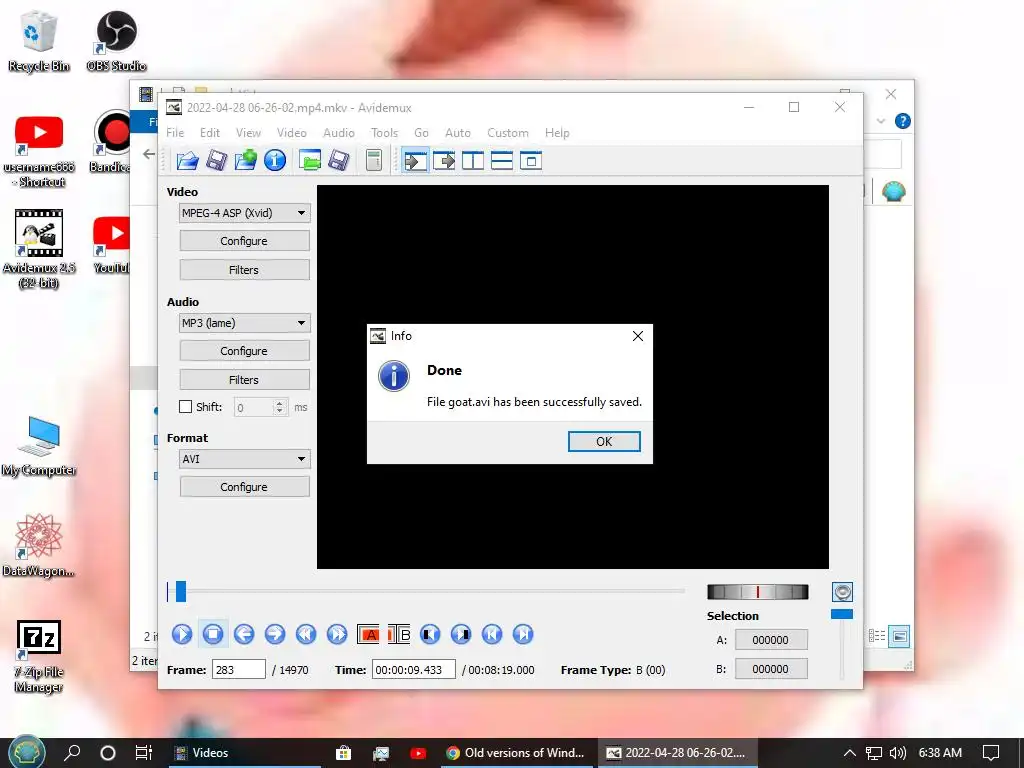Screen dimensions: 1024x768
Task: Click selection B value 000000 button
Action: point(771,669)
